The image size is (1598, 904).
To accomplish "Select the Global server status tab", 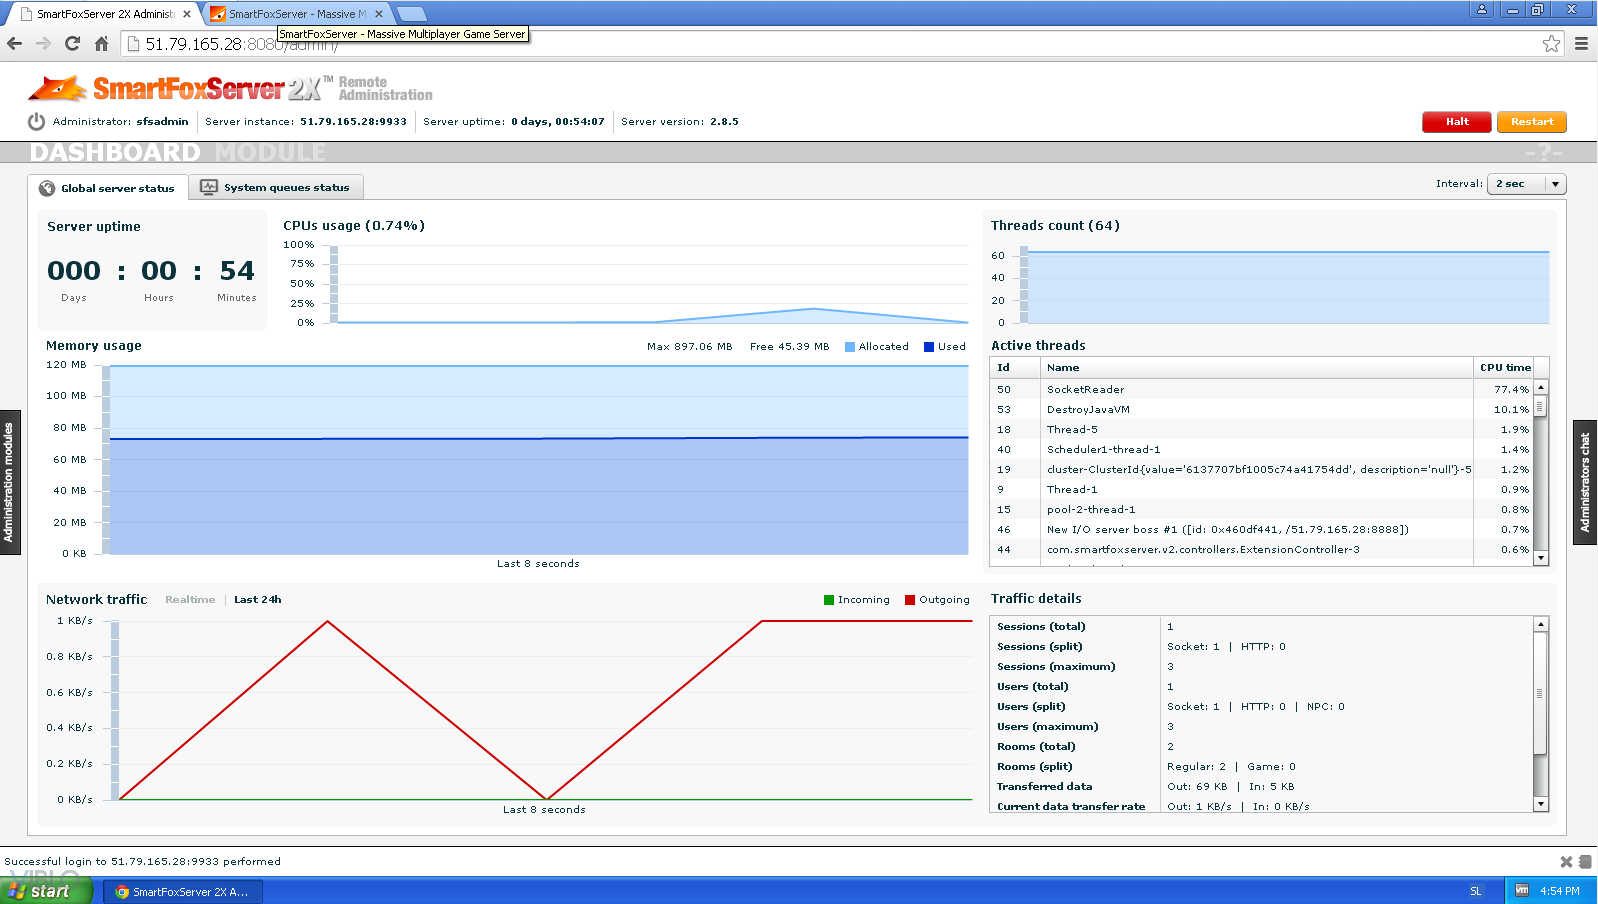I will click(107, 188).
